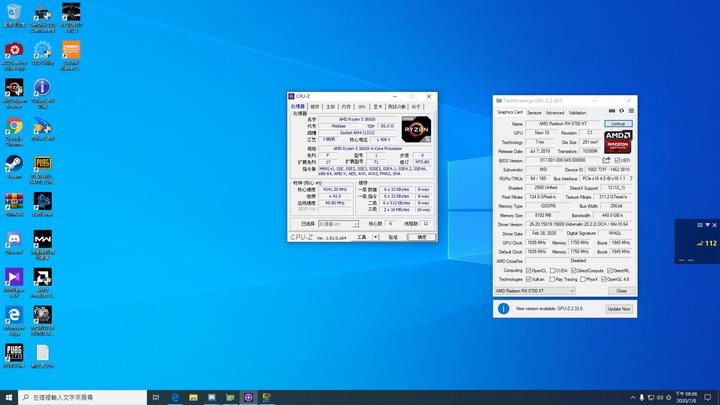Launch Discord from the desktop
The image size is (720, 405).
coord(14,242)
